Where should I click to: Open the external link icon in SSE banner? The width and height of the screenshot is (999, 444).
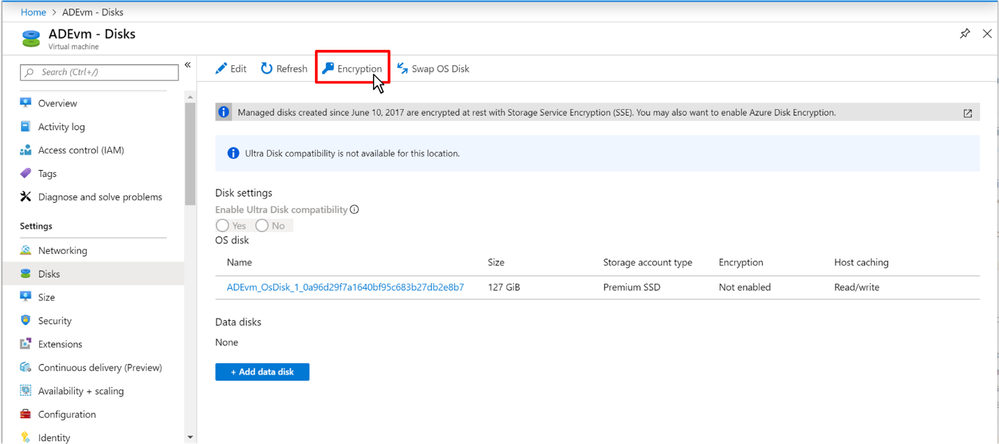pos(967,113)
